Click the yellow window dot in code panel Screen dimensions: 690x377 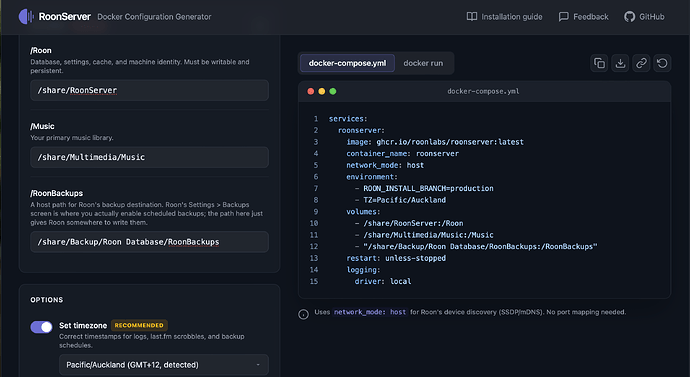tap(322, 91)
